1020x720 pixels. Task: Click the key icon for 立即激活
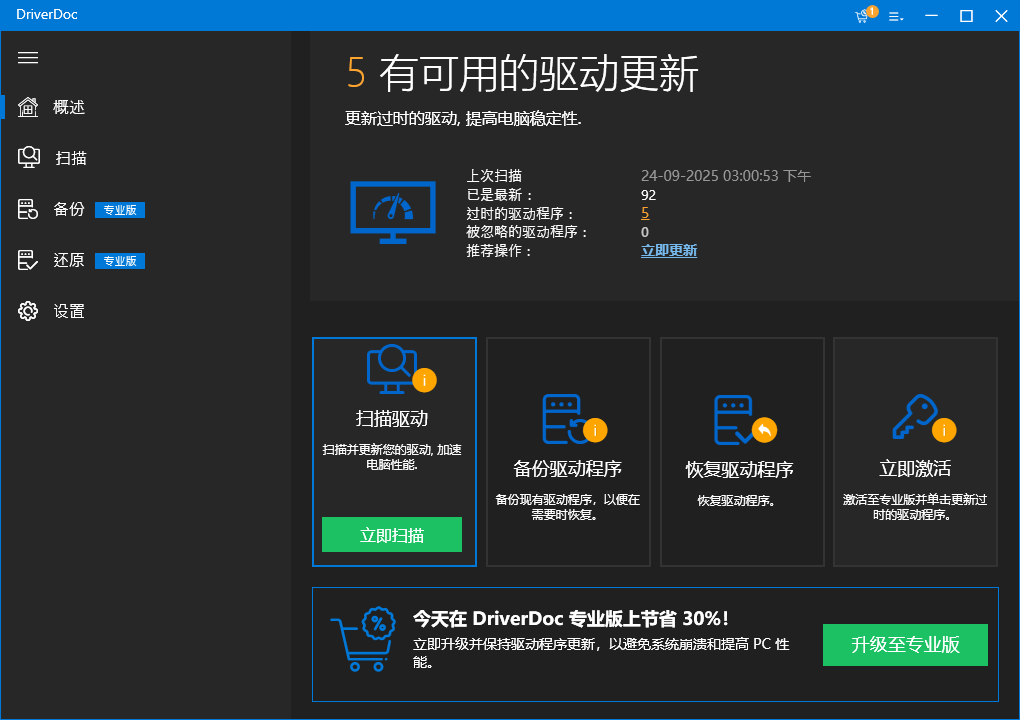(x=915, y=419)
